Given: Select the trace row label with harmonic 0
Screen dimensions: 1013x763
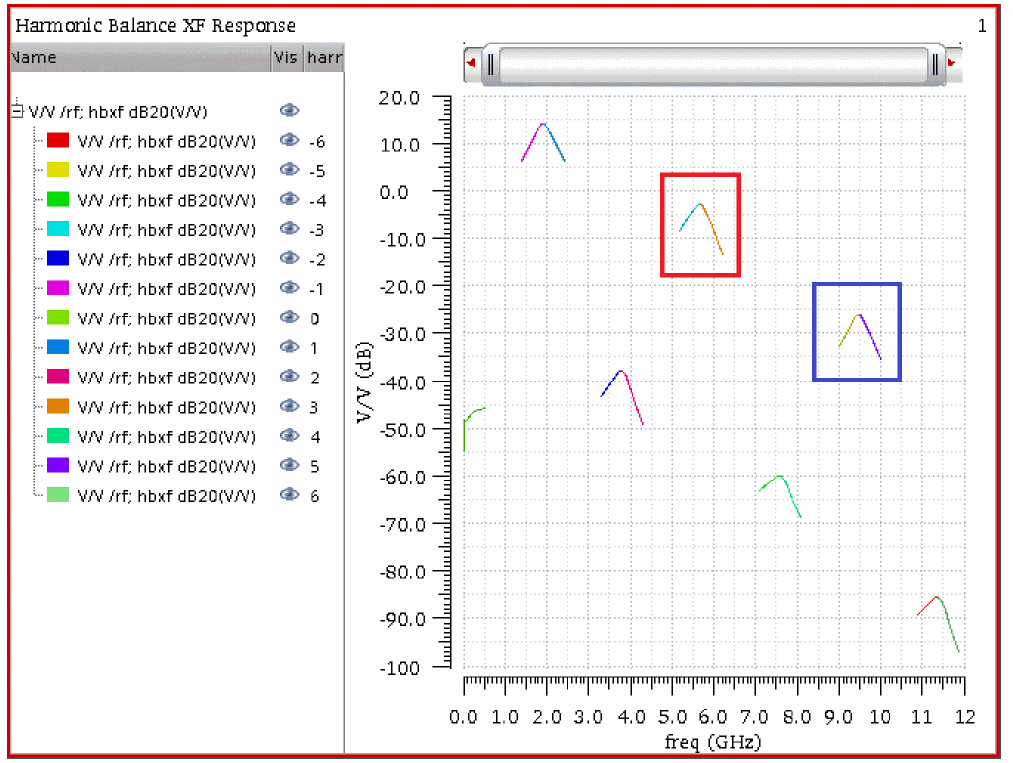Looking at the screenshot, I should [x=167, y=319].
